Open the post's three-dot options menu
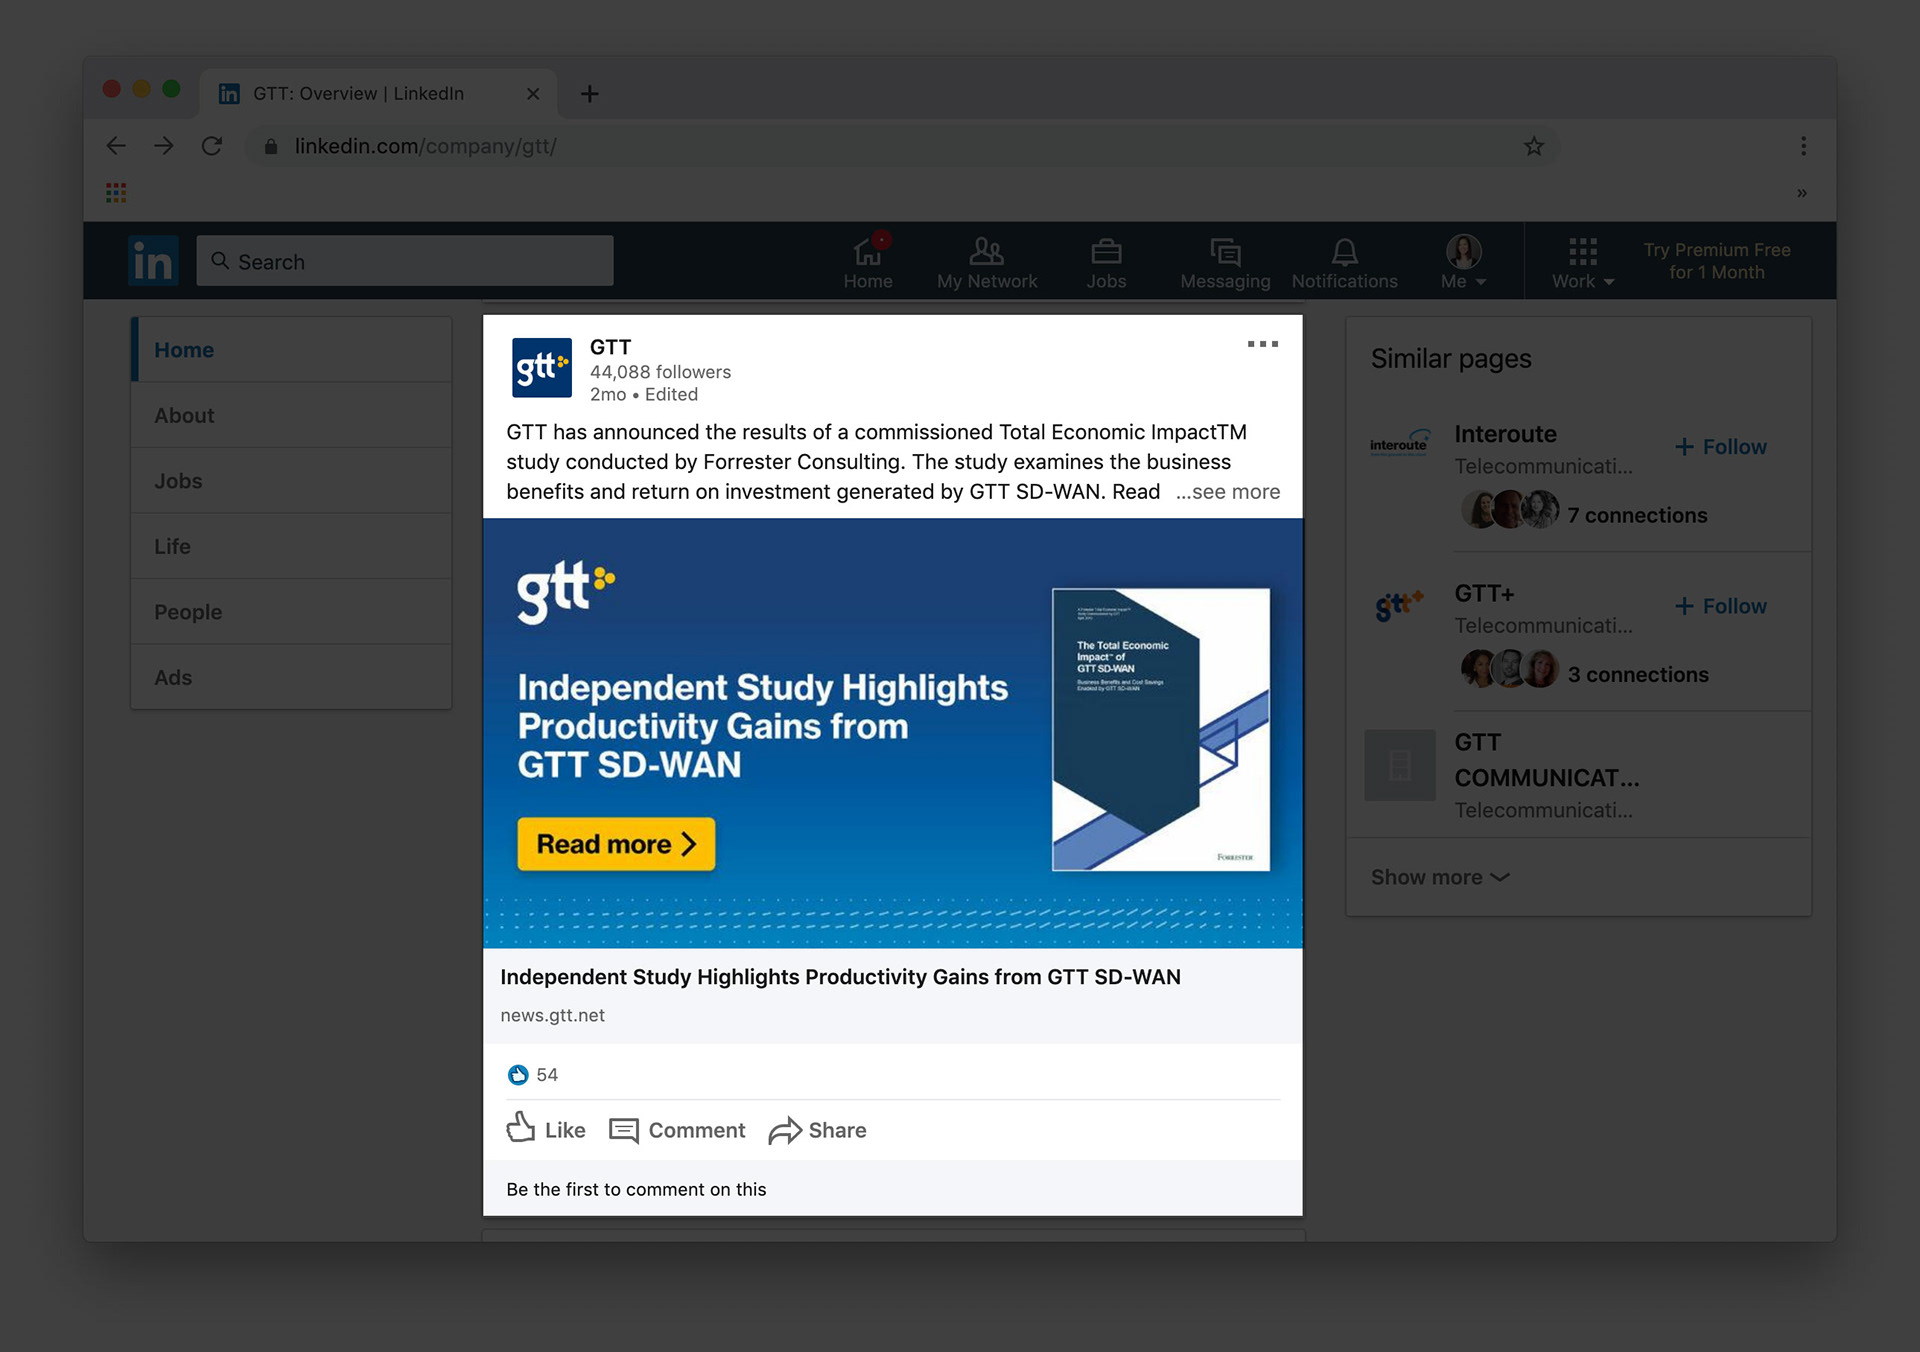This screenshot has height=1352, width=1920. (1262, 344)
